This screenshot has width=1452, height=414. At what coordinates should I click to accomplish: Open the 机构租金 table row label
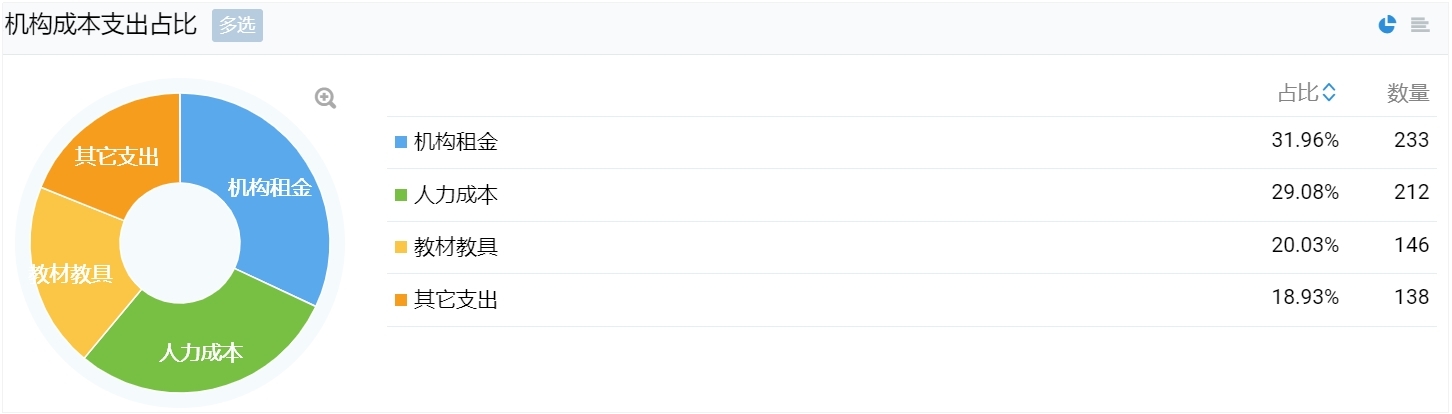[456, 142]
